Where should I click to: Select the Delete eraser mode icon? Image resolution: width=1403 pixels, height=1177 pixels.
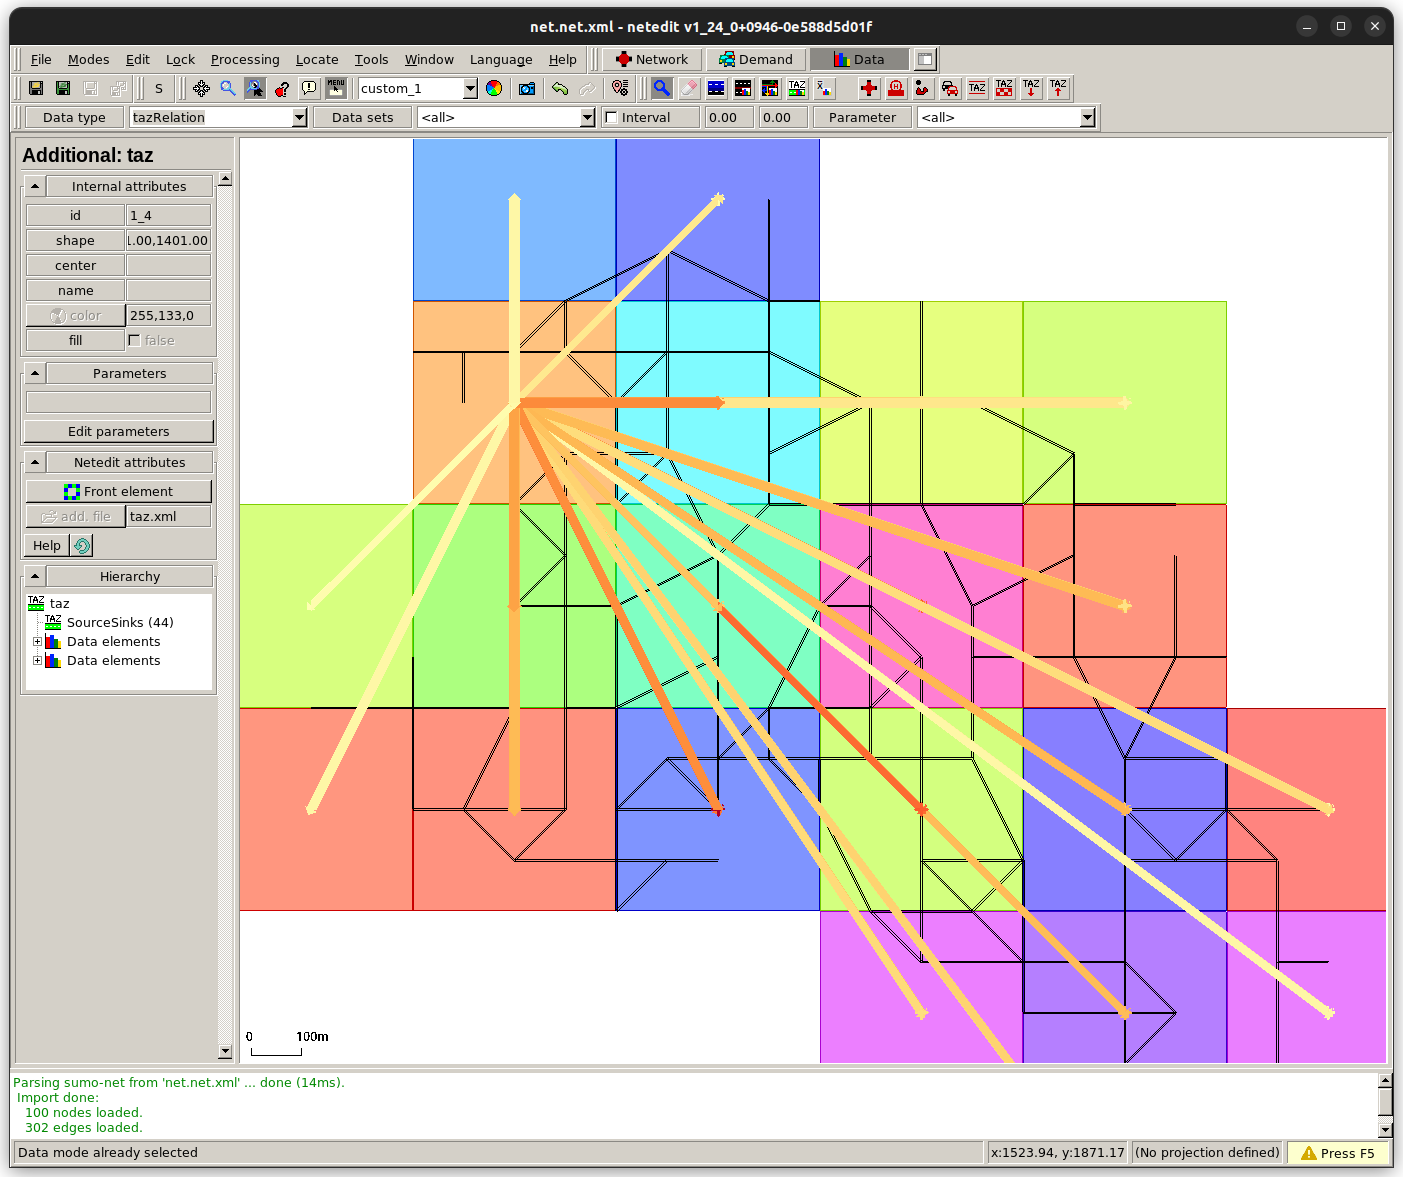(689, 88)
